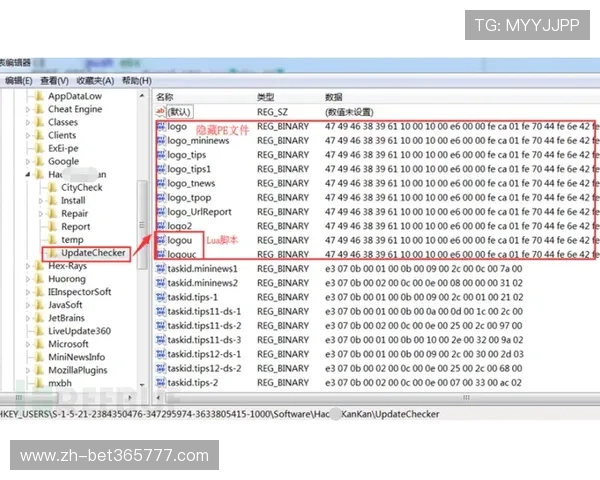The width and height of the screenshot is (600, 480).
Task: Open the 编辑(E) menu
Action: point(15,80)
